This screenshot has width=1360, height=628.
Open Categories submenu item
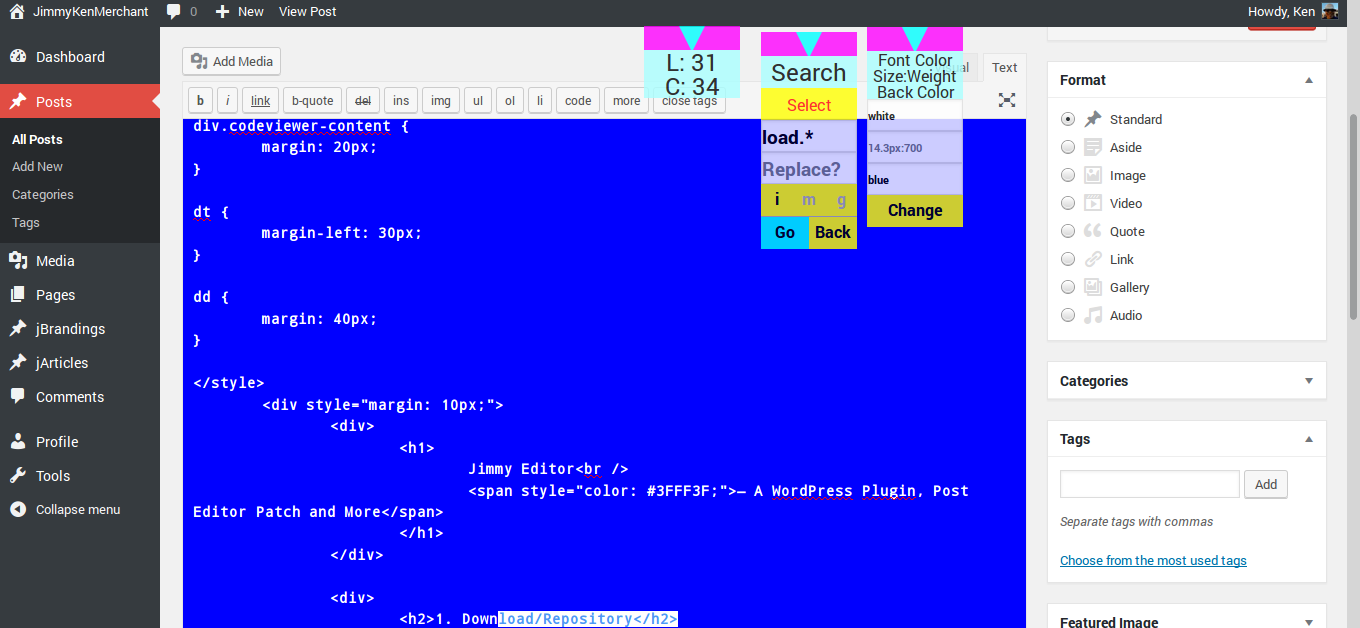click(x=43, y=195)
